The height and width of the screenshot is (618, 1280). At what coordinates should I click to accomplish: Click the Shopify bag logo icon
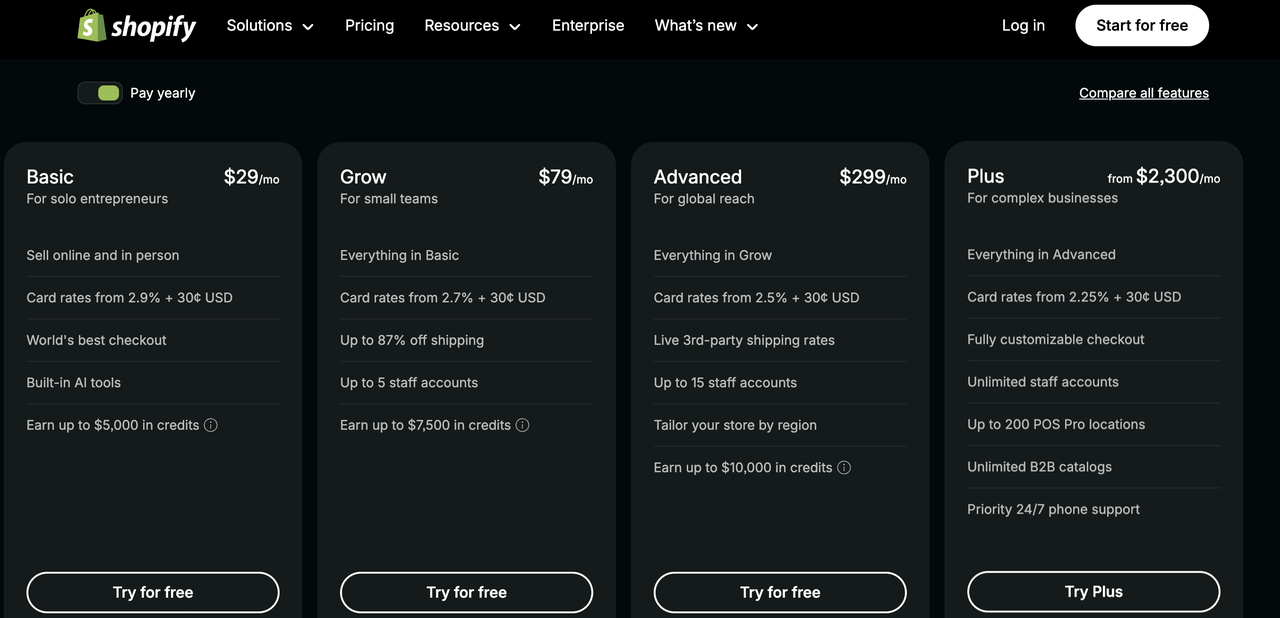[91, 26]
